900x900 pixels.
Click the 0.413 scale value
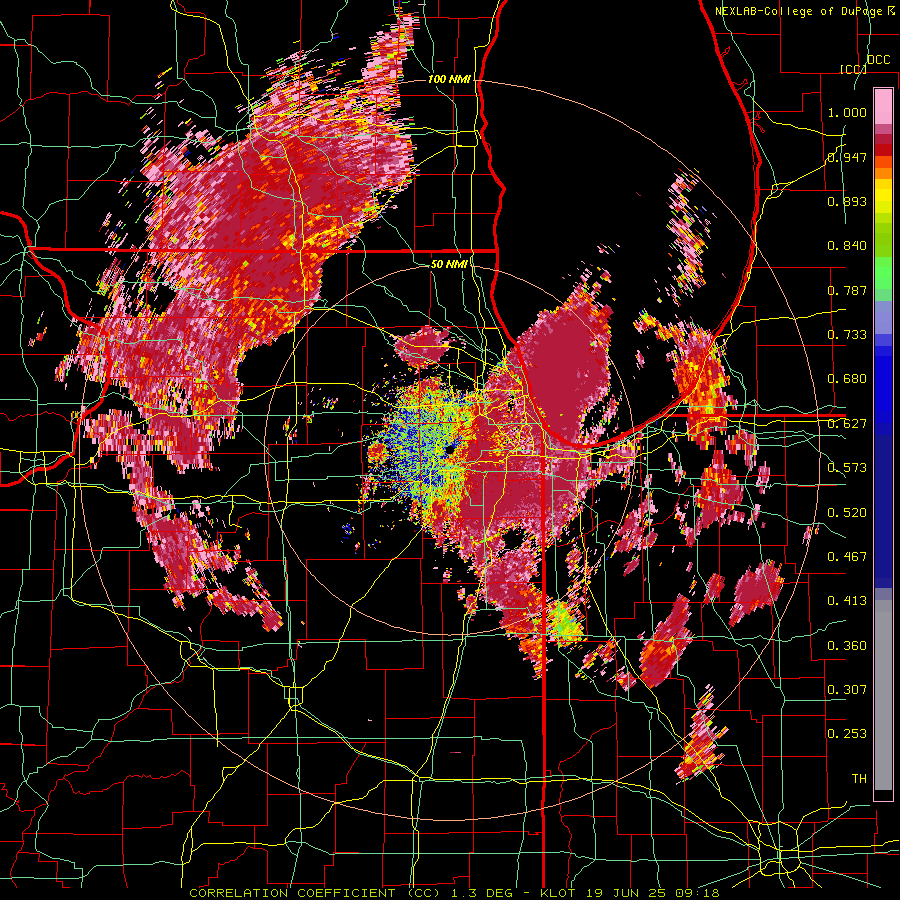click(x=847, y=601)
